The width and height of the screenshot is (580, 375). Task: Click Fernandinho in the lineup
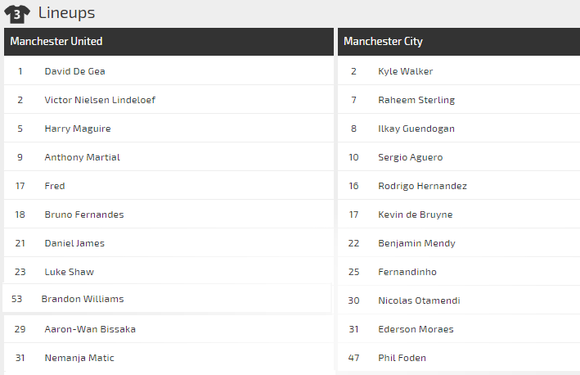pyautogui.click(x=407, y=272)
